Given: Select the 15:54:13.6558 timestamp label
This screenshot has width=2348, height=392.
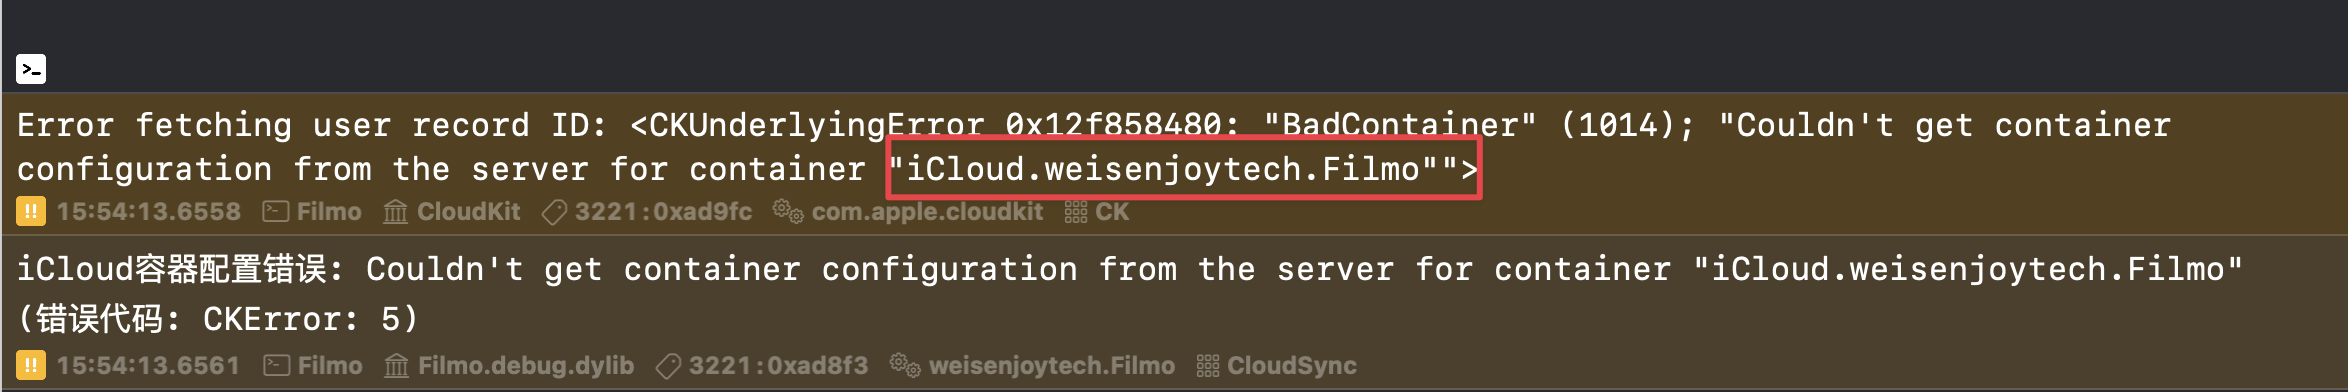Looking at the screenshot, I should coord(149,212).
